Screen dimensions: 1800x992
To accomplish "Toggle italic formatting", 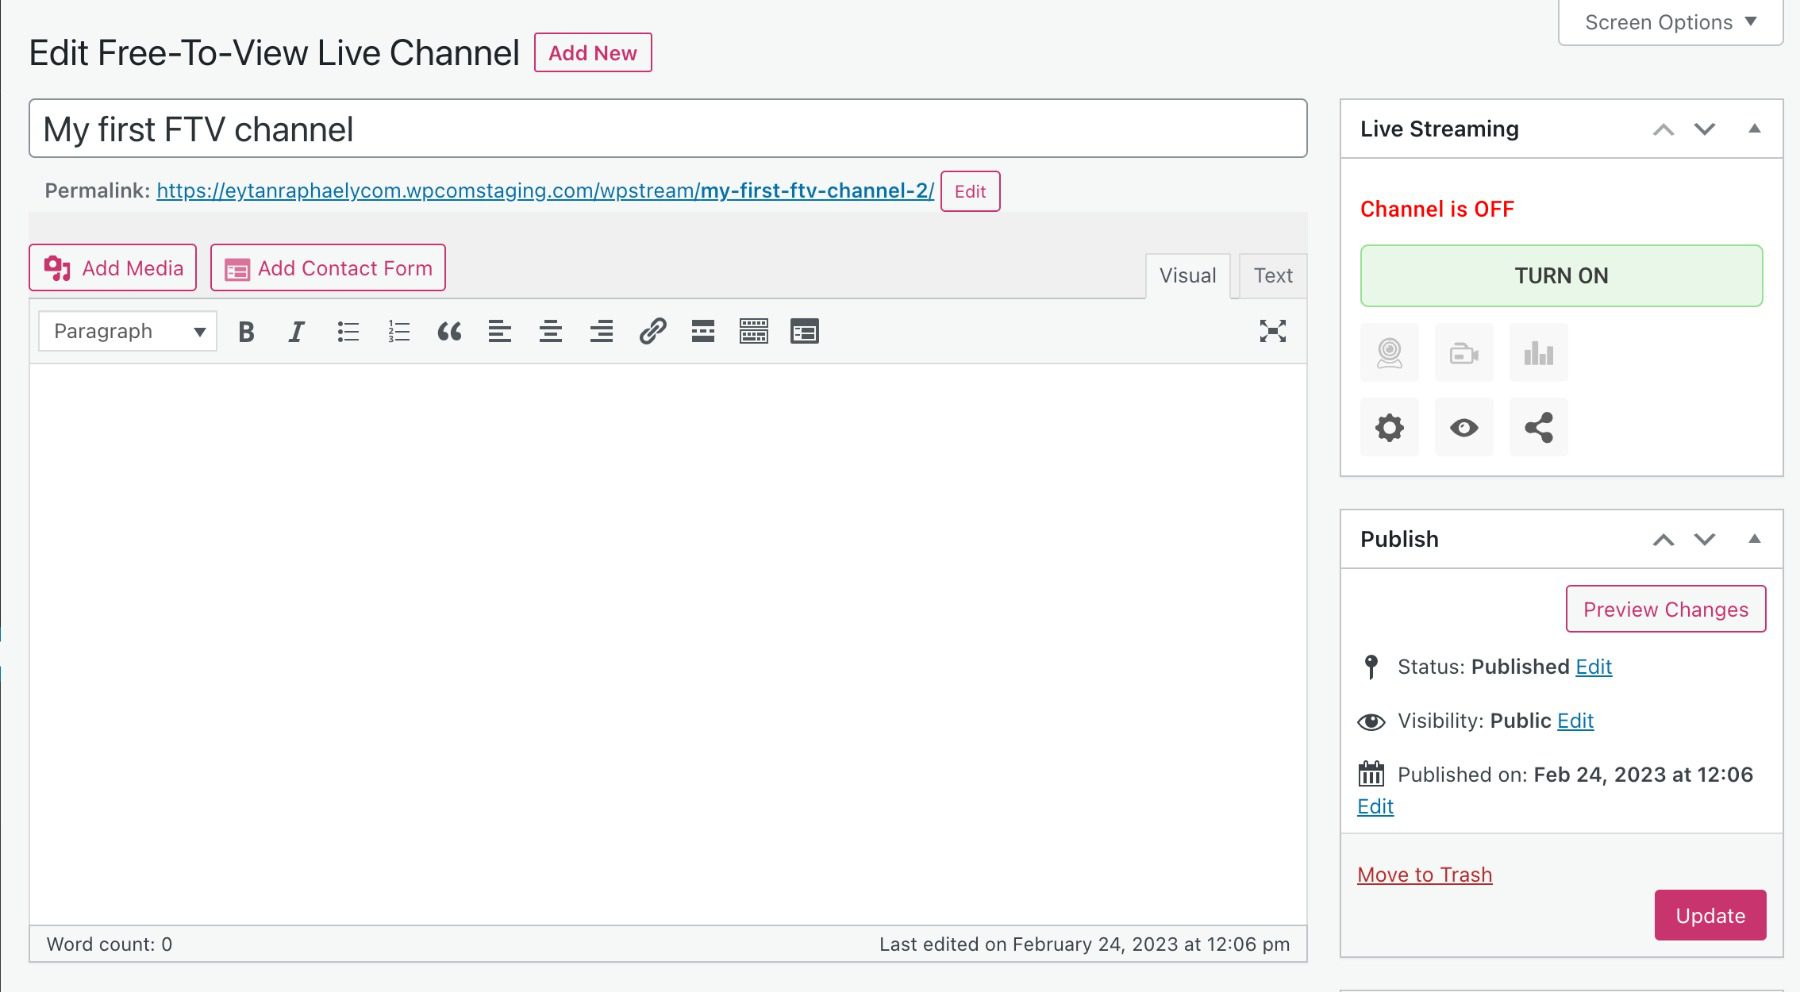I will pyautogui.click(x=295, y=331).
